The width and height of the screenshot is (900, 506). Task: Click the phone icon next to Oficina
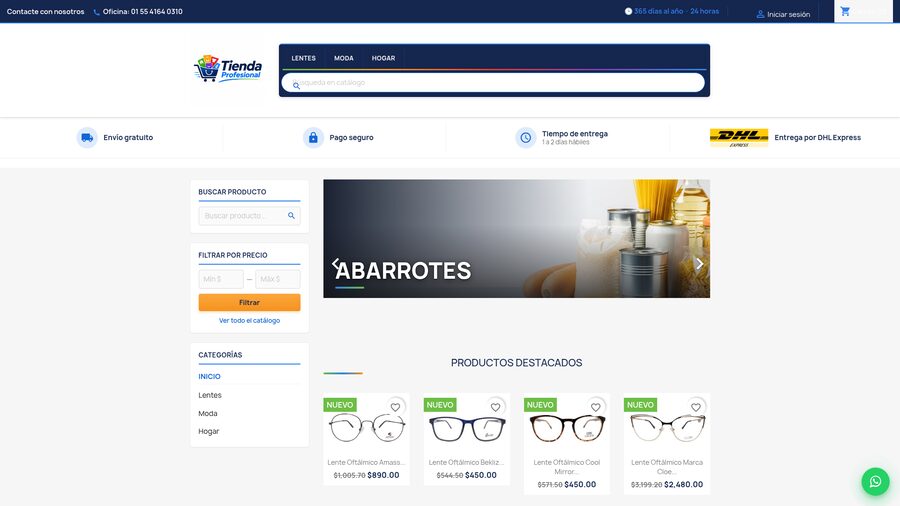(96, 12)
